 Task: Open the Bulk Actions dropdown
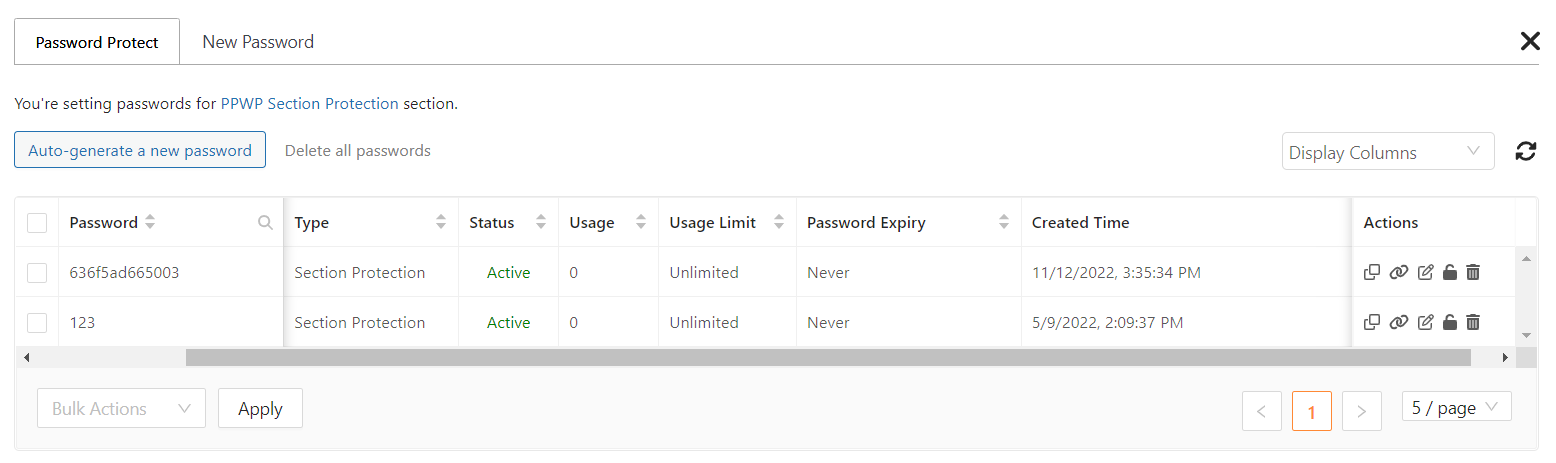pos(121,408)
